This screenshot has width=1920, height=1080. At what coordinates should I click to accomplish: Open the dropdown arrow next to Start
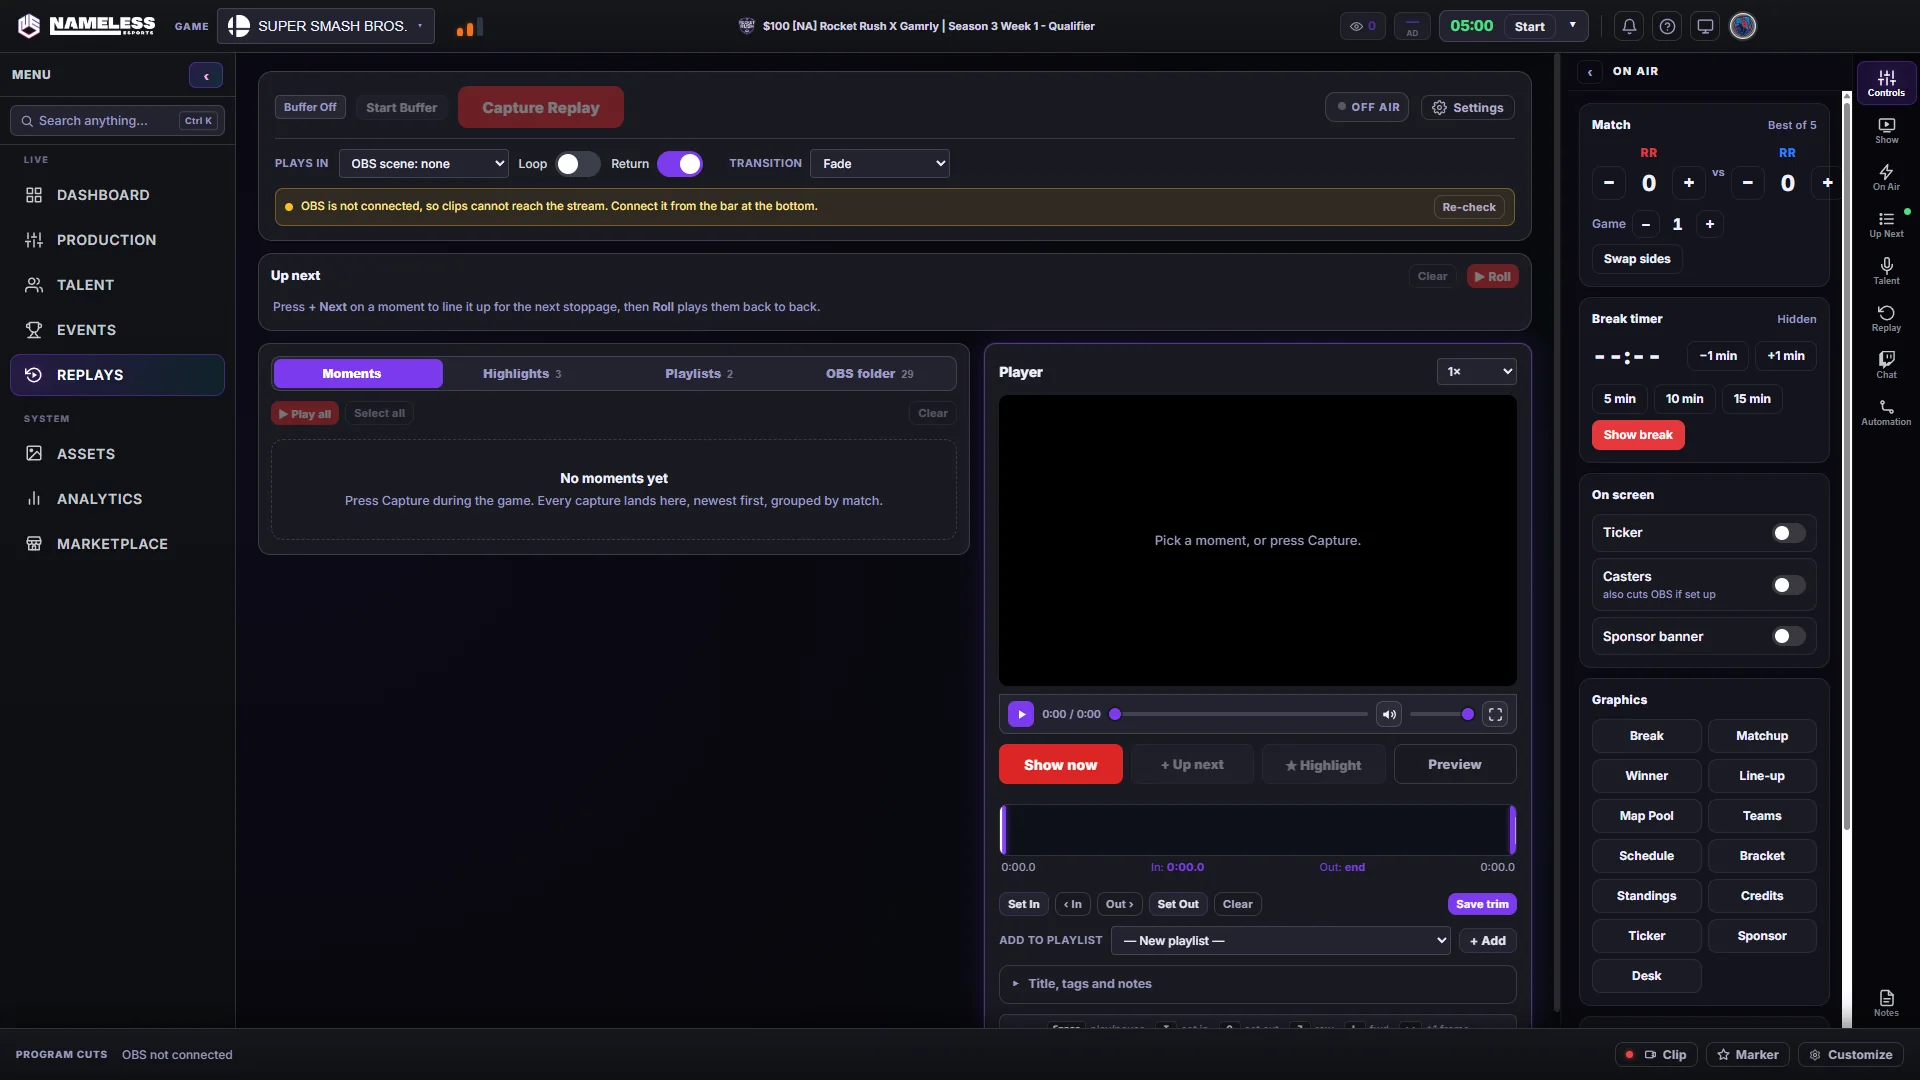tap(1573, 26)
